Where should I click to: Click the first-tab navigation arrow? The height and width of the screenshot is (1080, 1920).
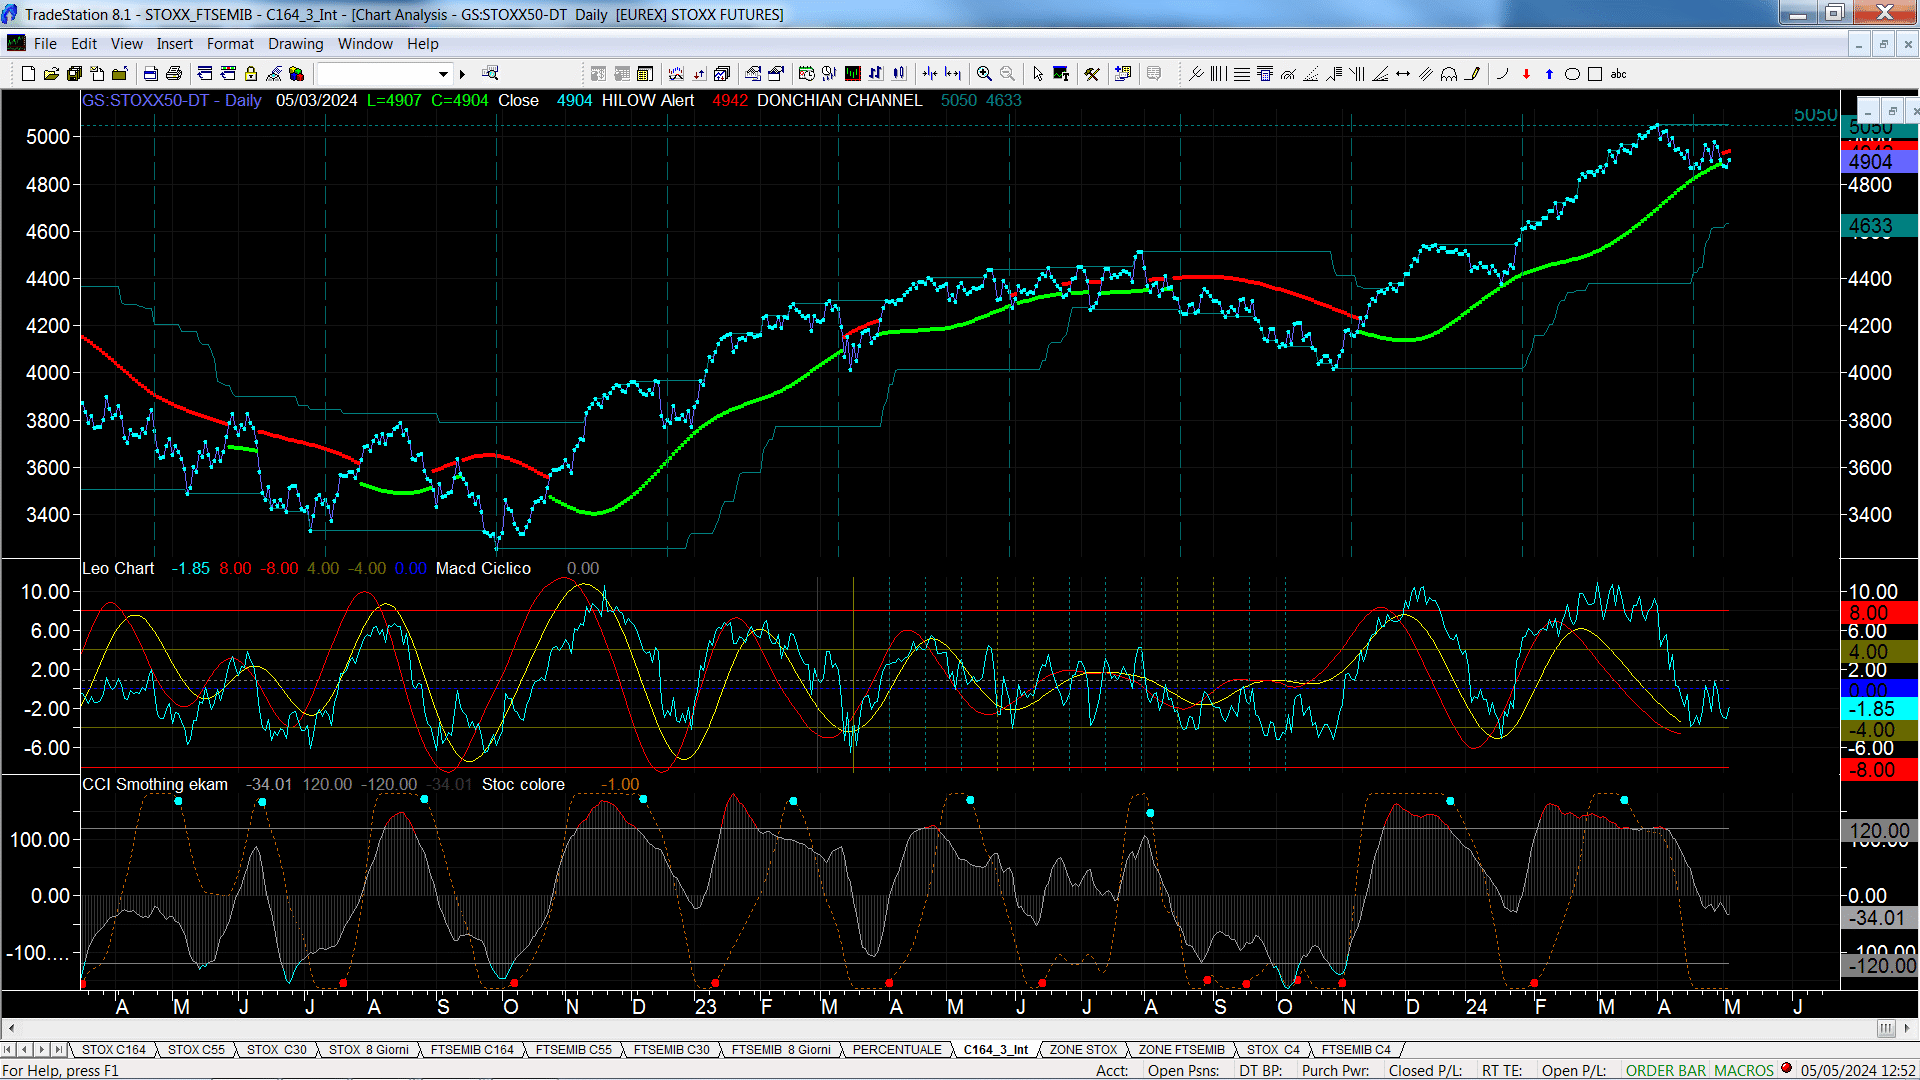point(8,1050)
